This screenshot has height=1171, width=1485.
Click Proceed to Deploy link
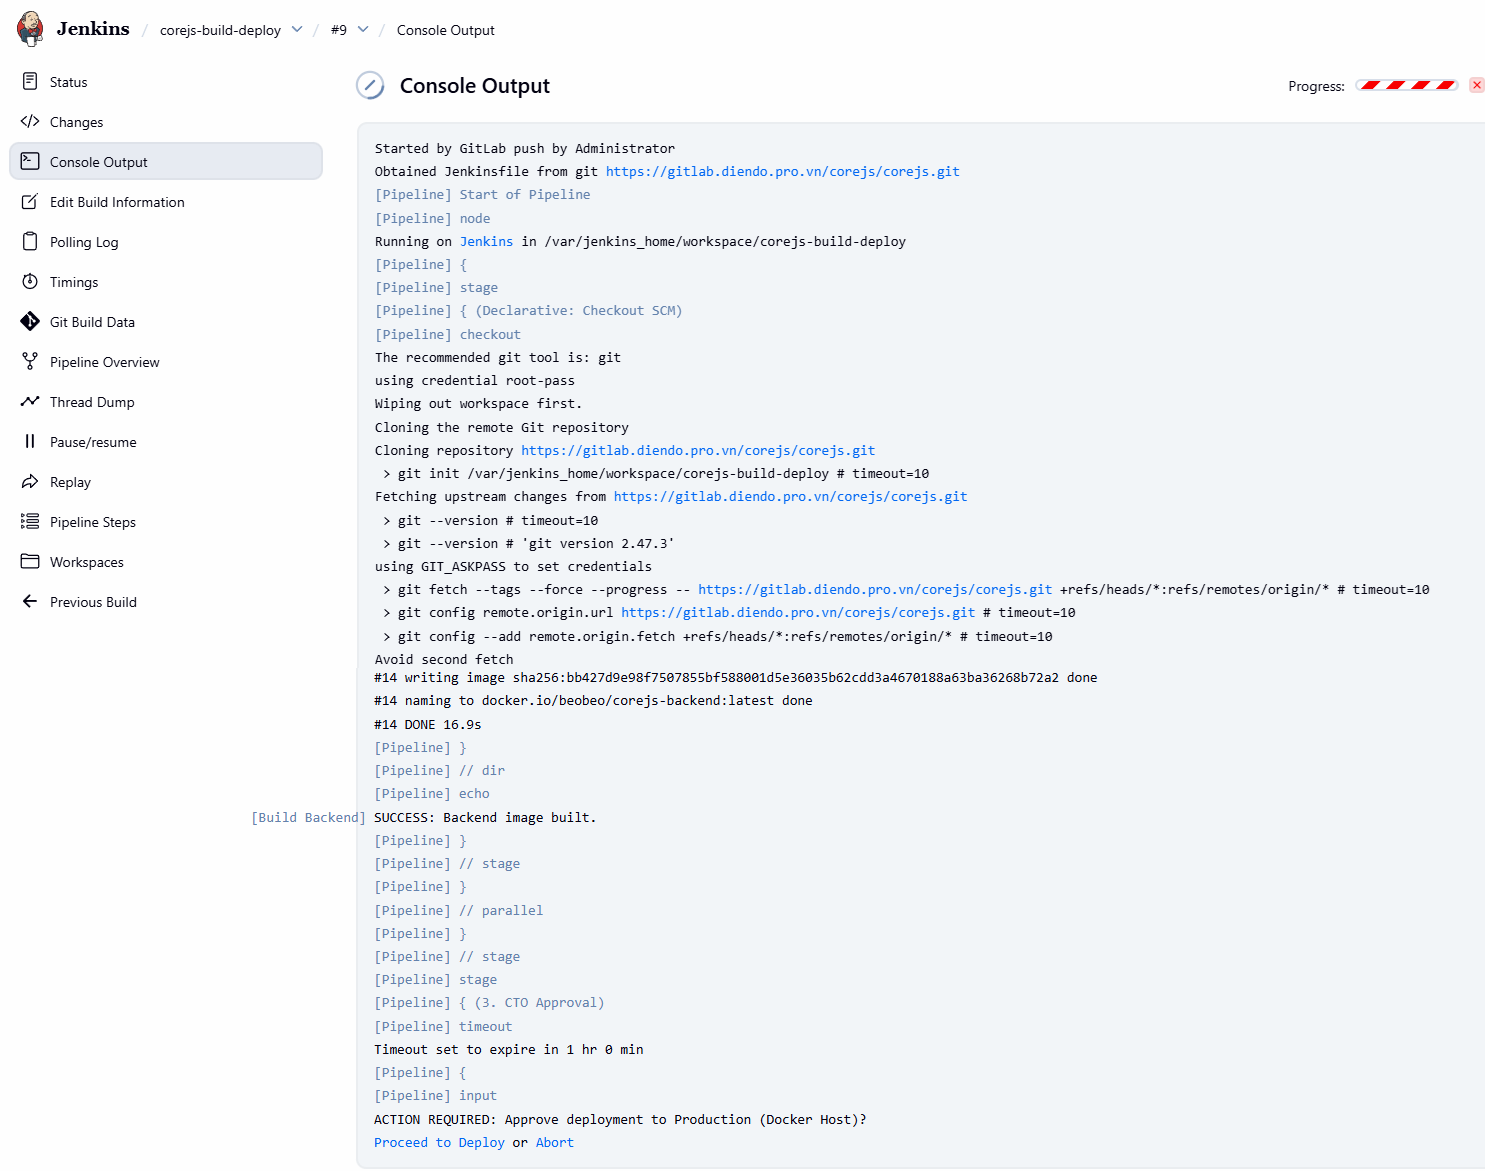click(x=439, y=1143)
